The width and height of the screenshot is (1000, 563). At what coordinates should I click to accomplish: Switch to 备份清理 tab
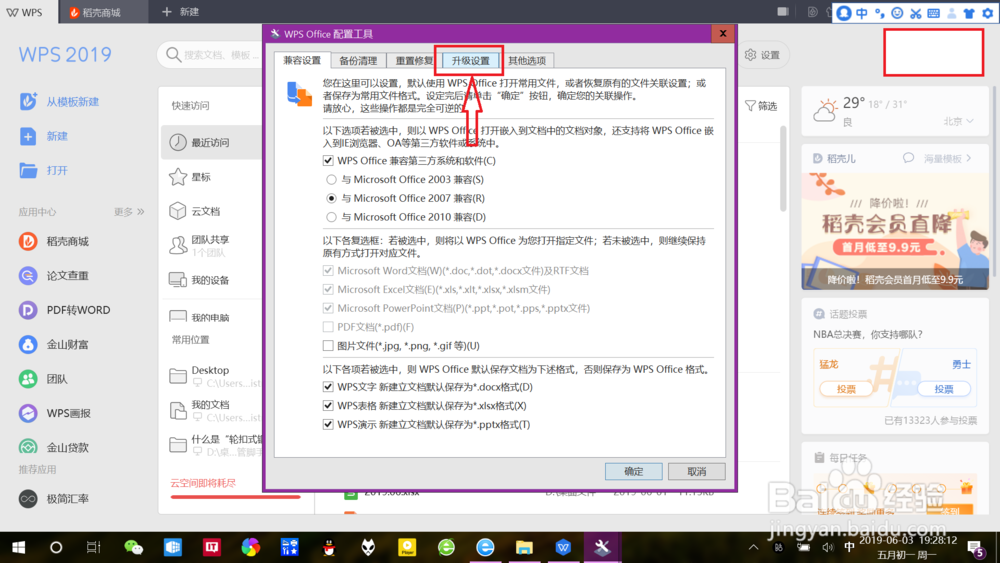tap(358, 61)
